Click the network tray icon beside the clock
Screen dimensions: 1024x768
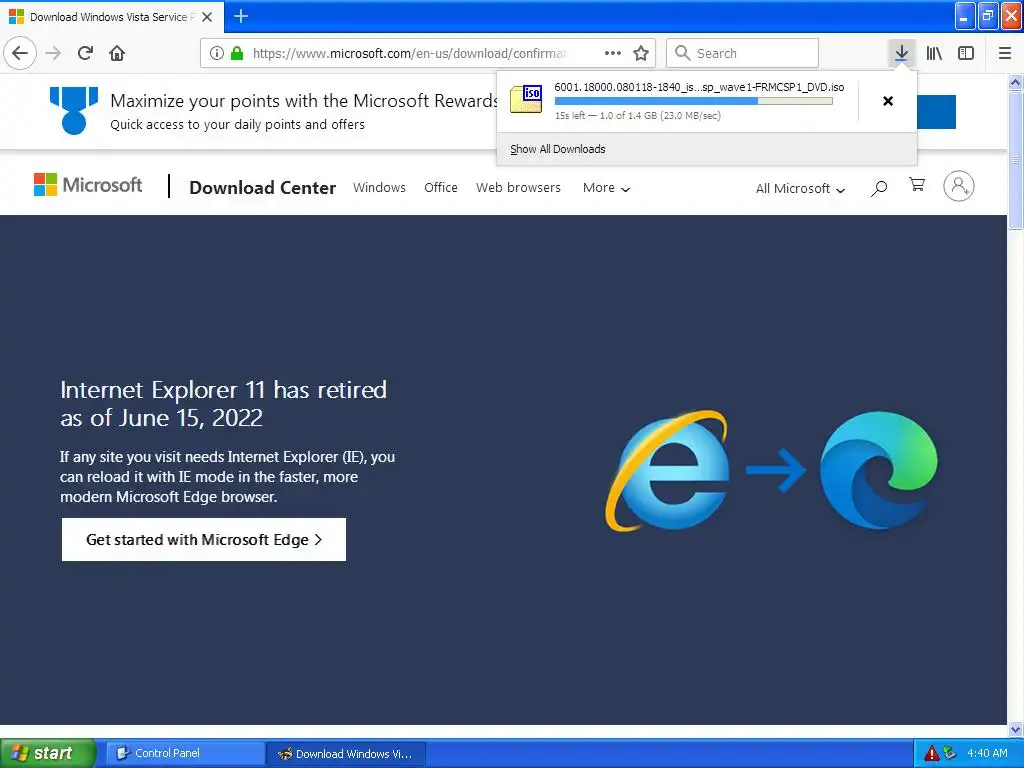point(950,753)
